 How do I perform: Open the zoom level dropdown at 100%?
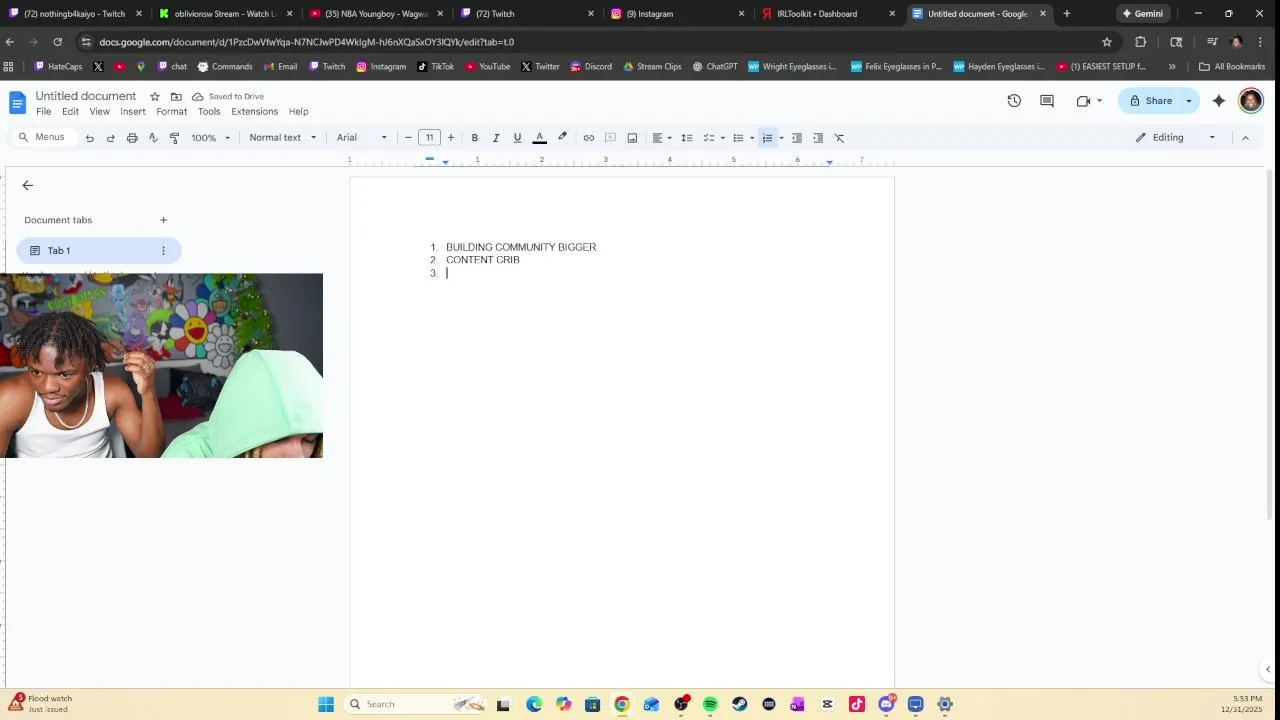coord(211,138)
